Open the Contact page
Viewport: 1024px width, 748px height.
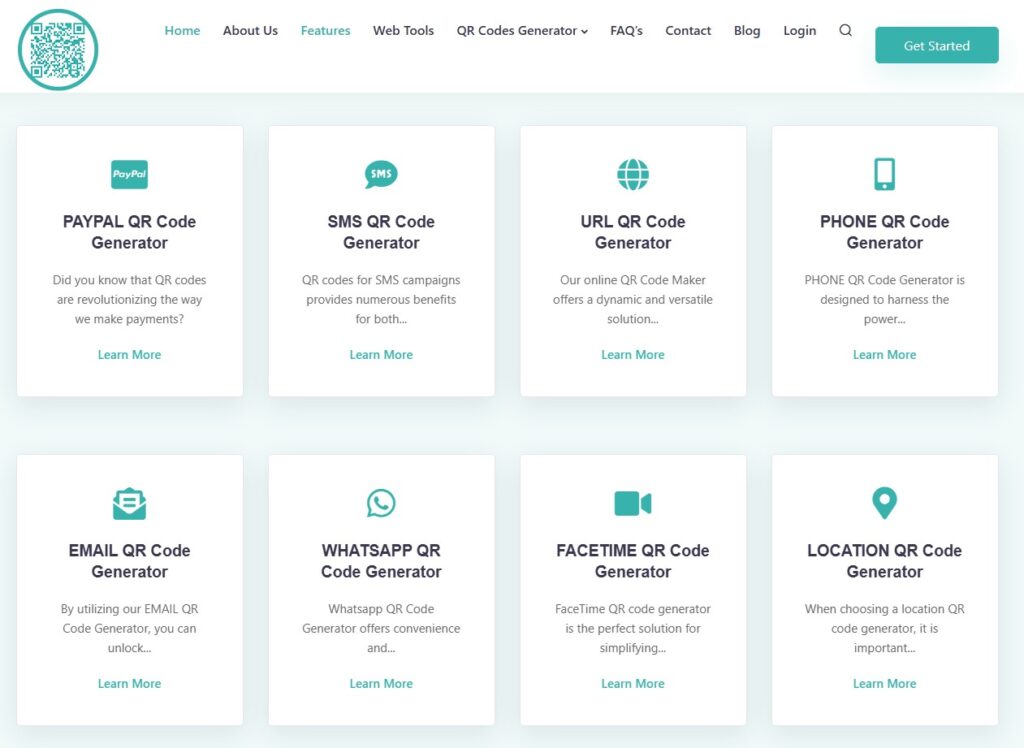(688, 31)
